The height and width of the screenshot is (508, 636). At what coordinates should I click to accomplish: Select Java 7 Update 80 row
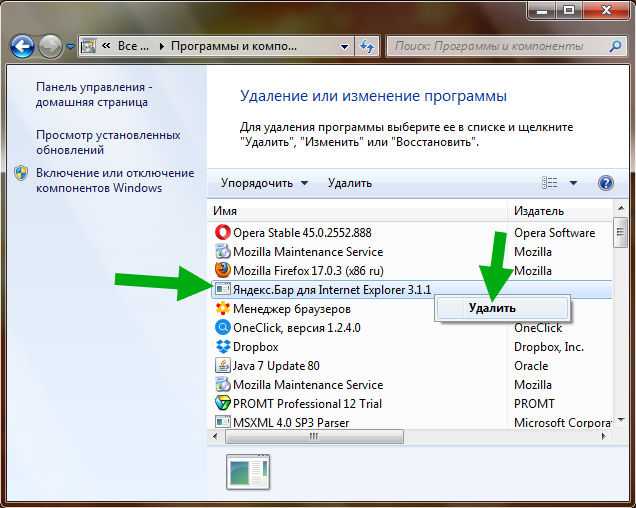(x=410, y=366)
